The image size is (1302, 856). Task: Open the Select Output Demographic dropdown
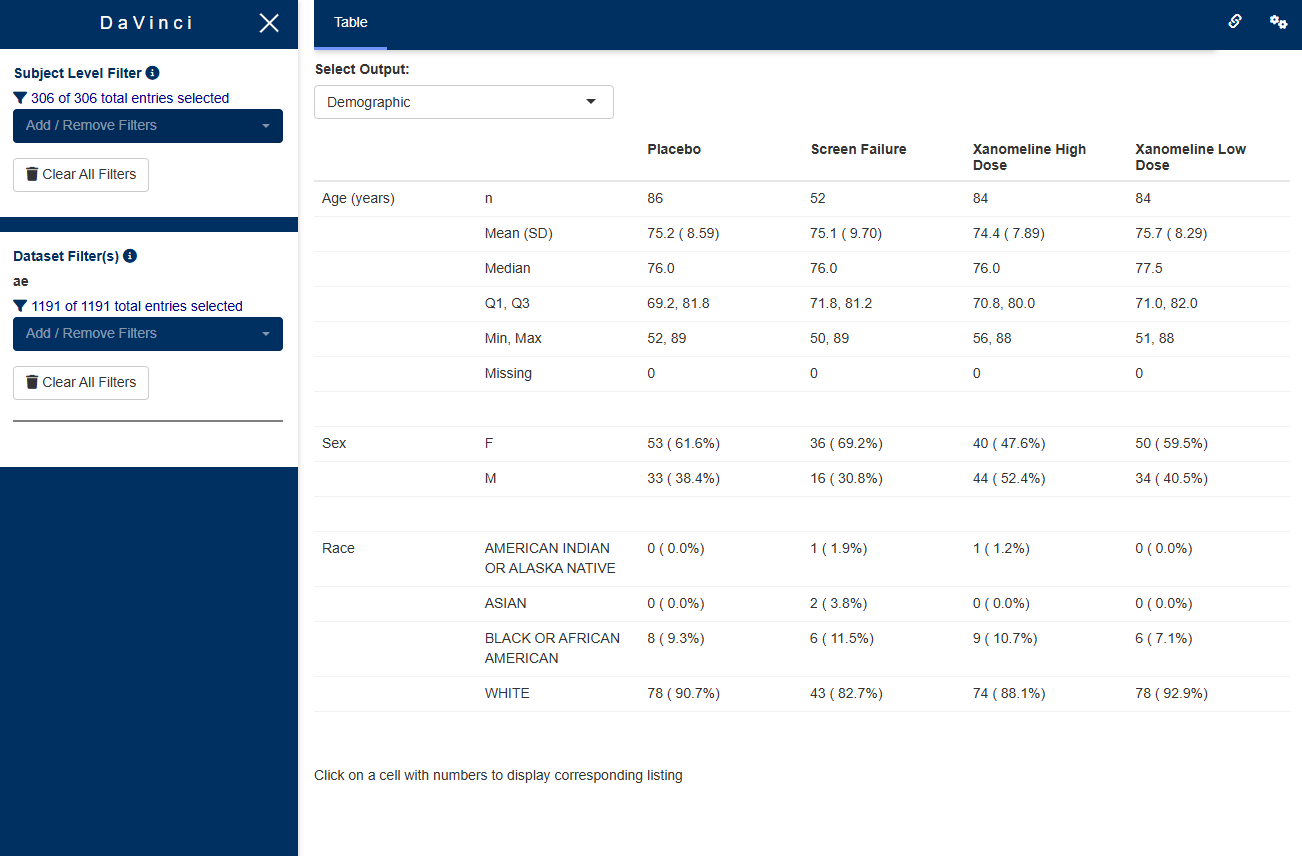point(463,102)
